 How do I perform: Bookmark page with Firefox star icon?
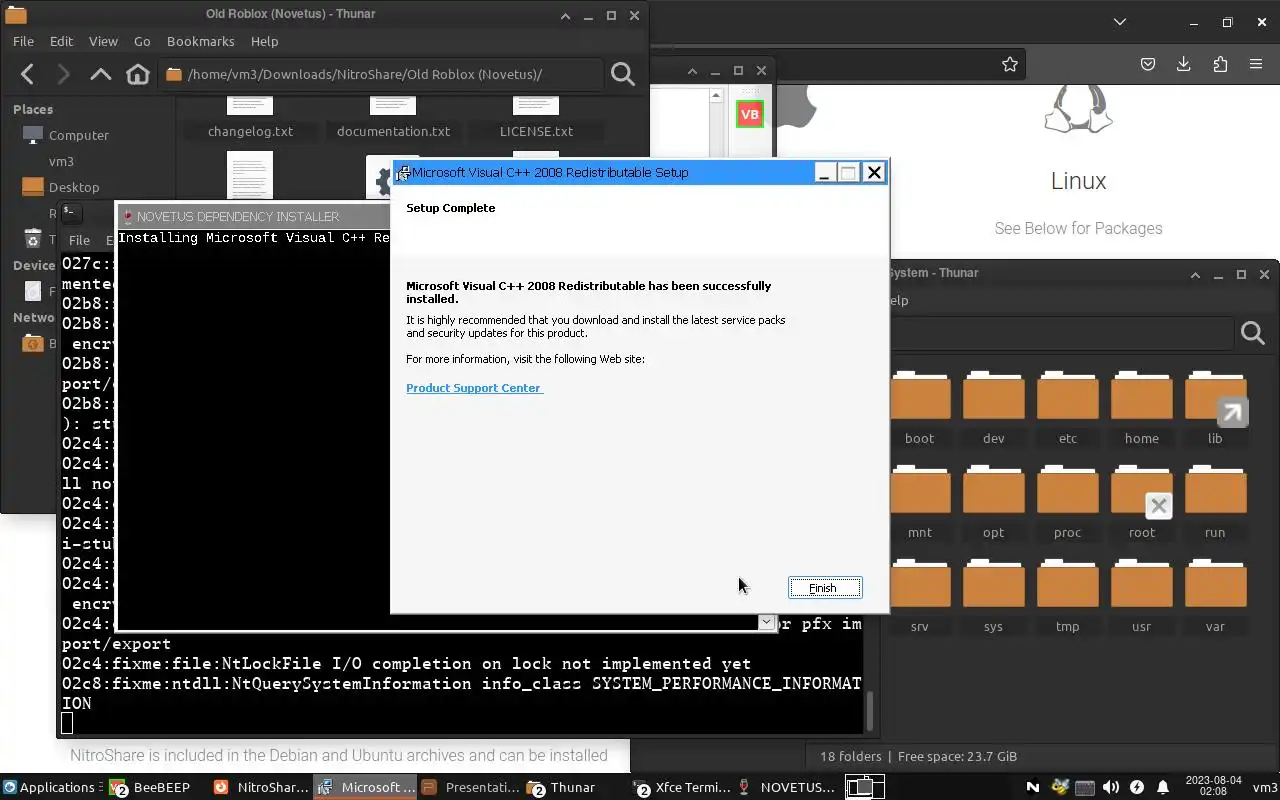point(1010,64)
